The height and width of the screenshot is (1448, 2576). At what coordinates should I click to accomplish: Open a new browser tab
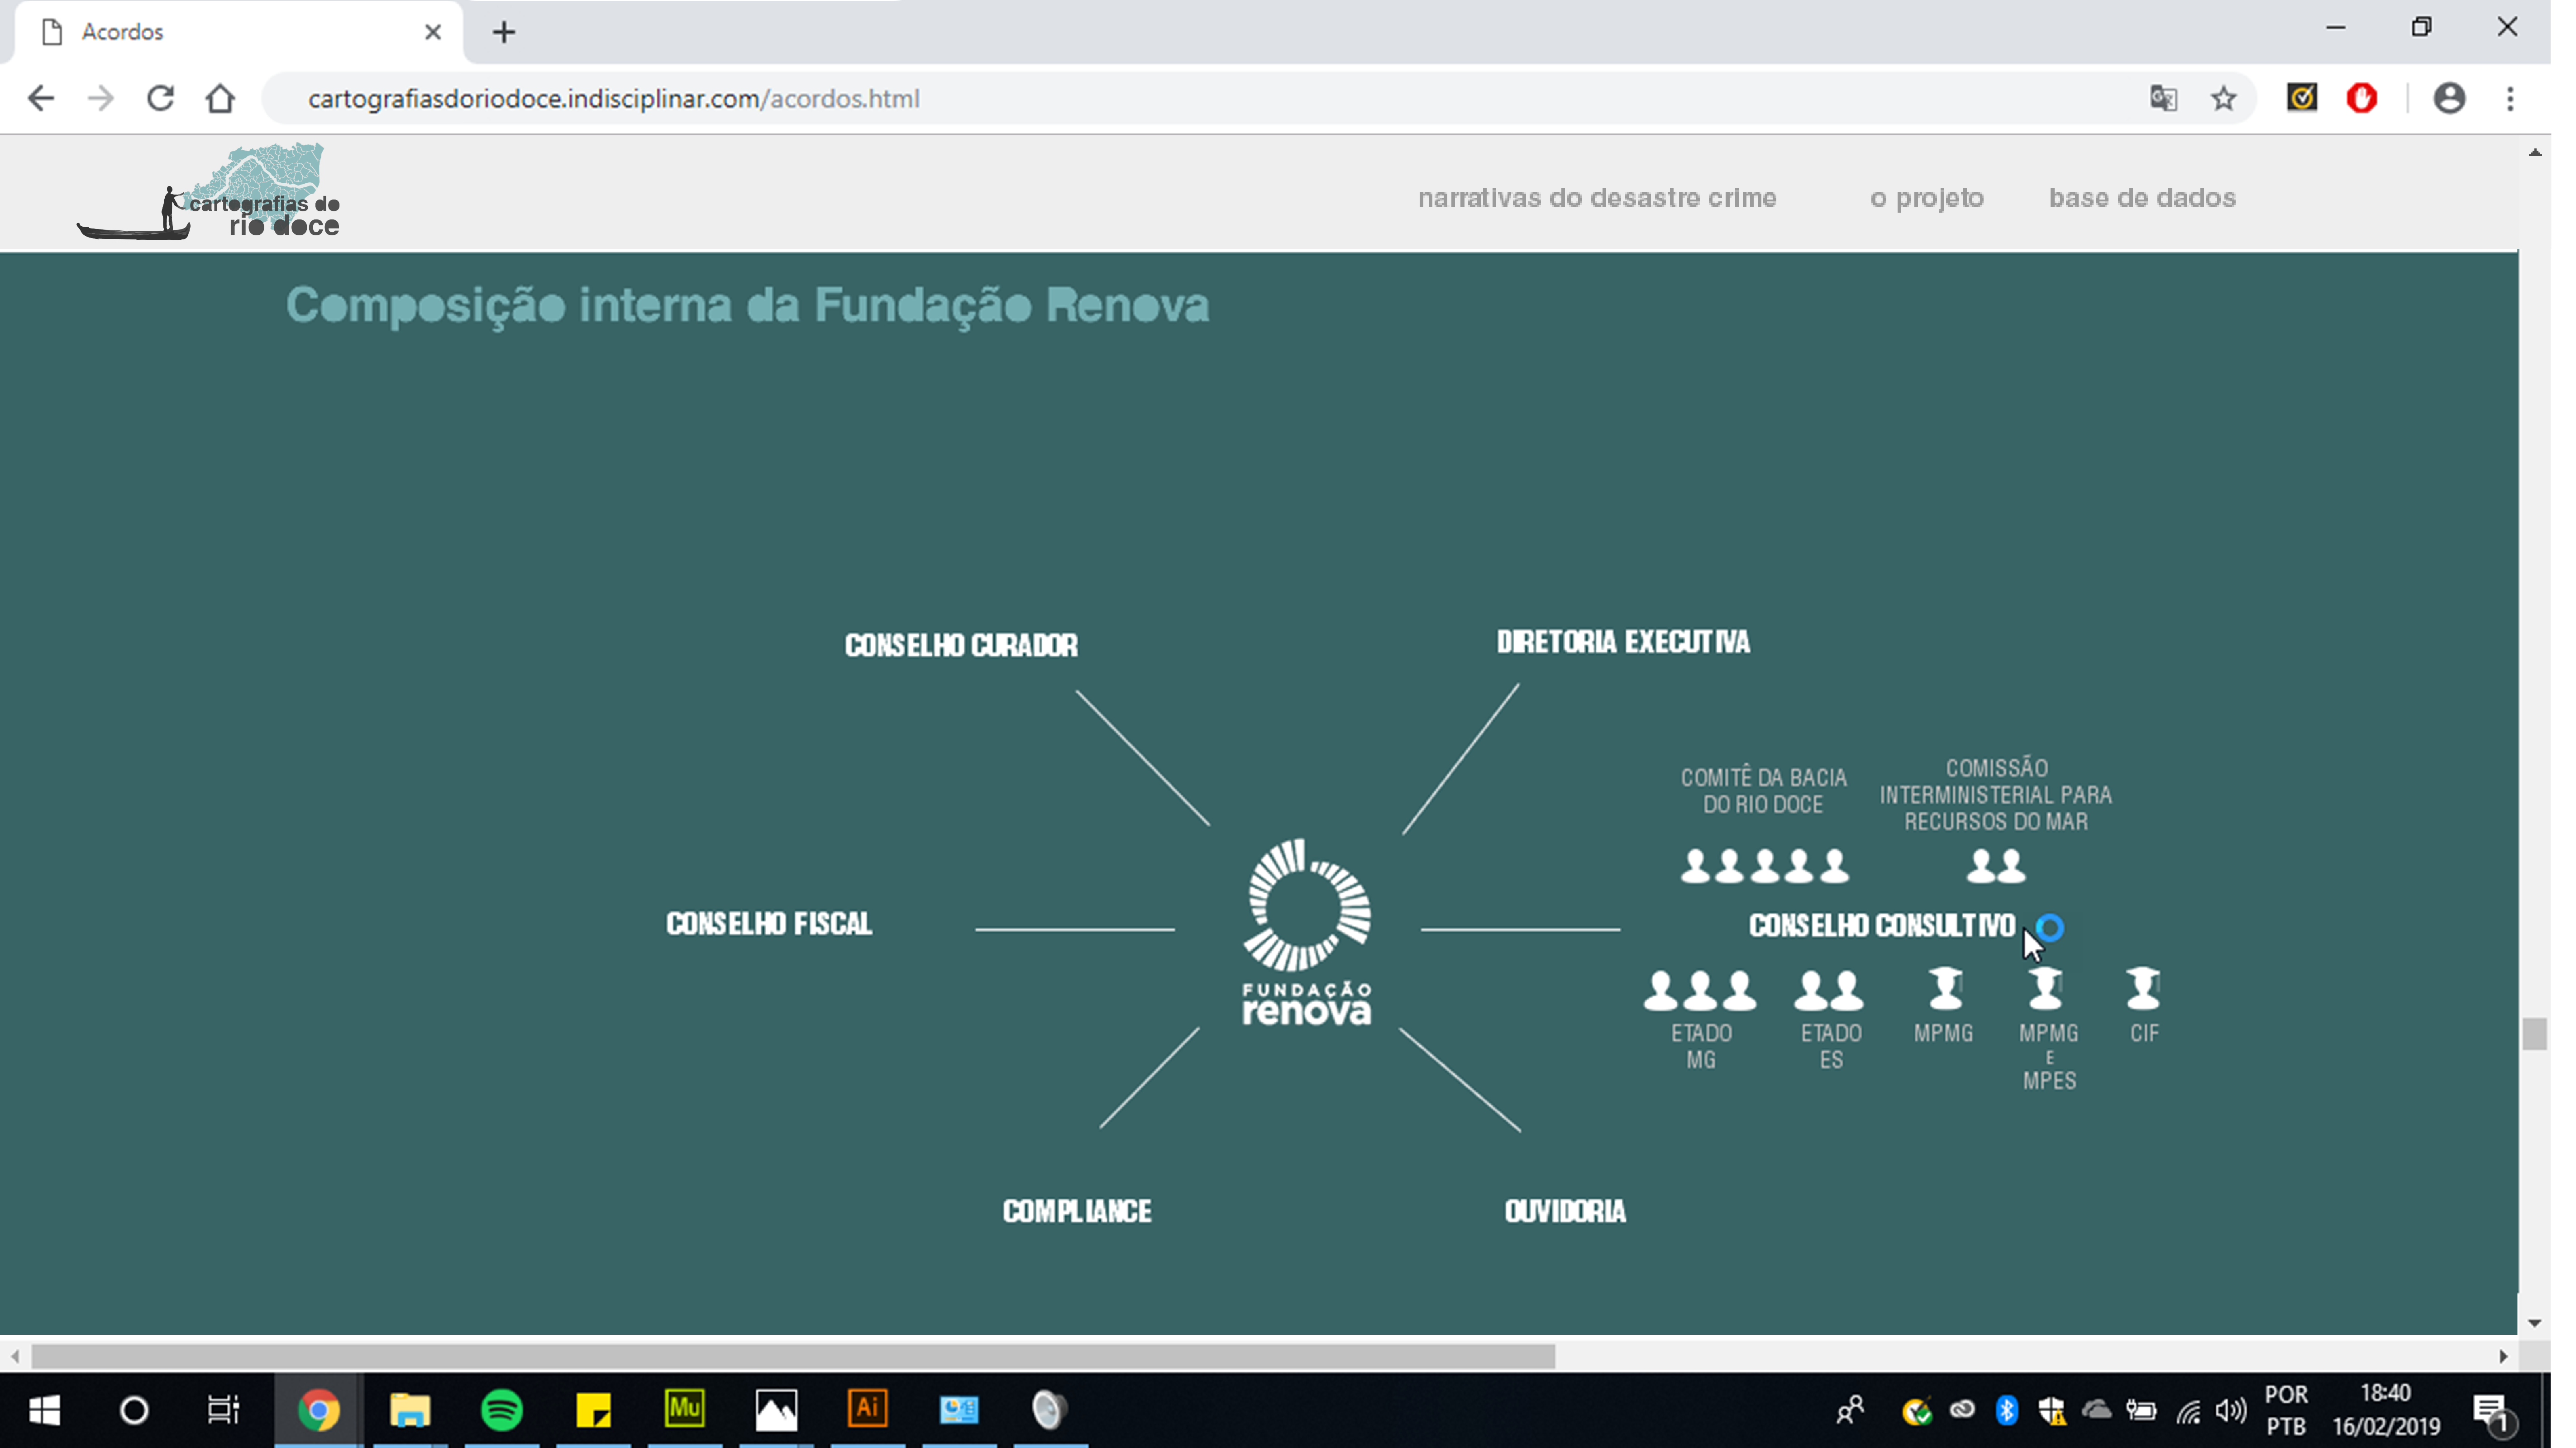[504, 32]
